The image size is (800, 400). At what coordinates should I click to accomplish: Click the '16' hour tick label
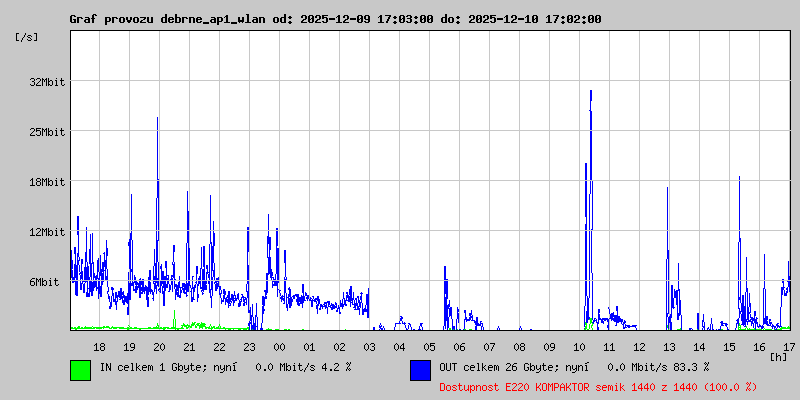(x=759, y=347)
